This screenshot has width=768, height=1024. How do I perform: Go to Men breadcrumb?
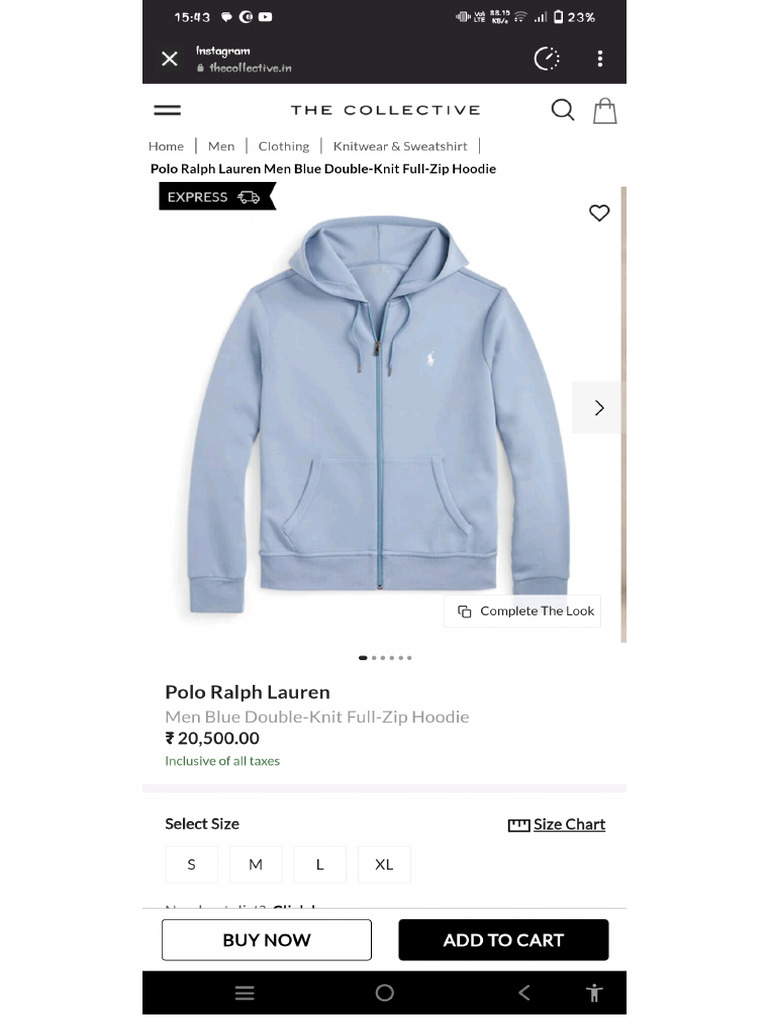coord(221,146)
